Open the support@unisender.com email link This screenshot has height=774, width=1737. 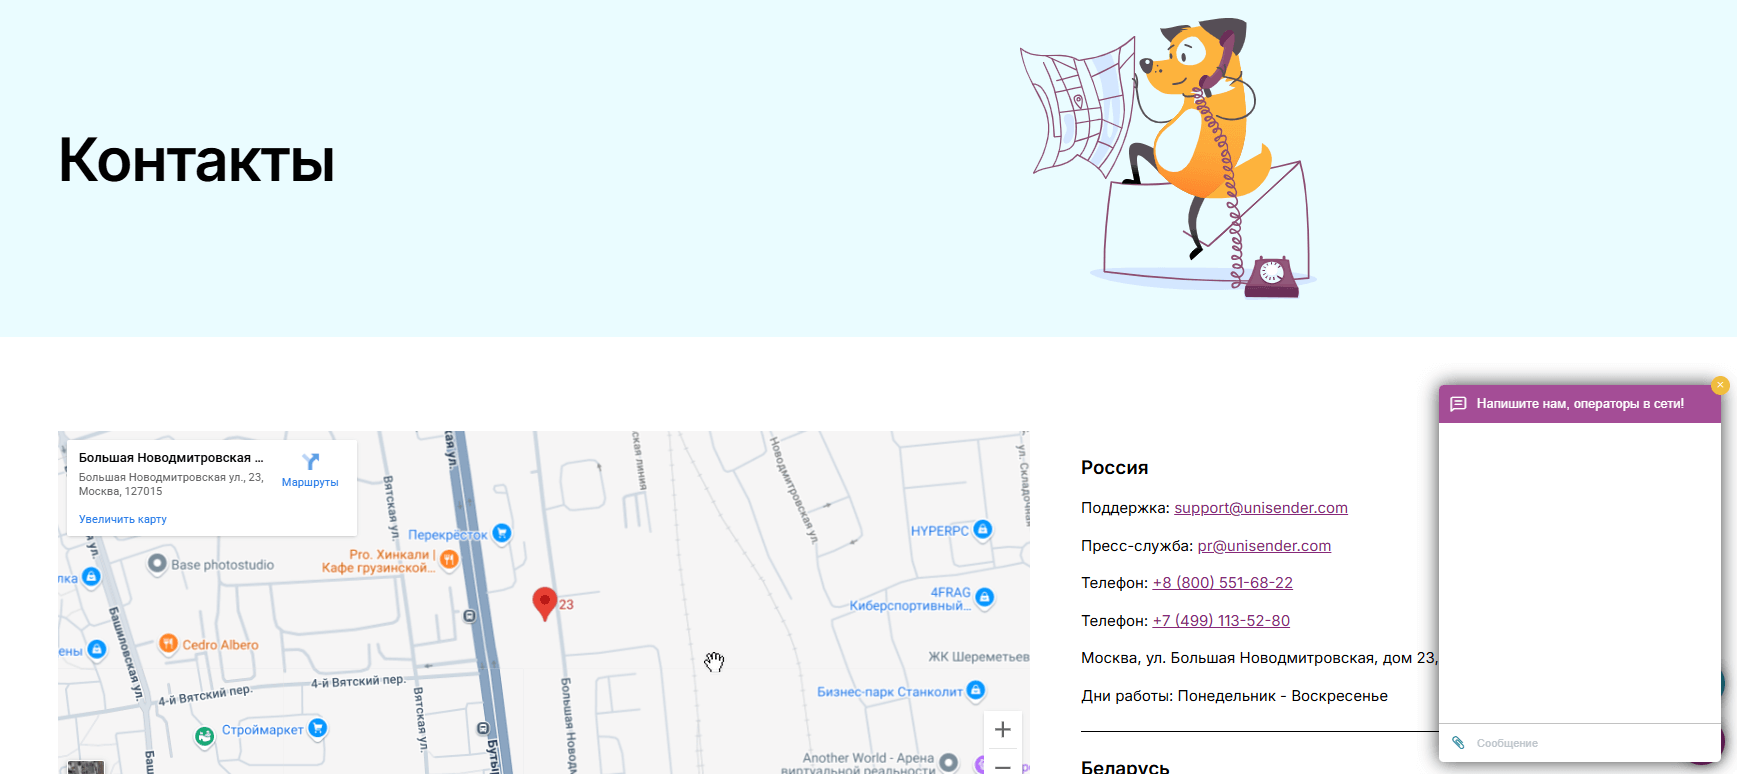[1261, 508]
